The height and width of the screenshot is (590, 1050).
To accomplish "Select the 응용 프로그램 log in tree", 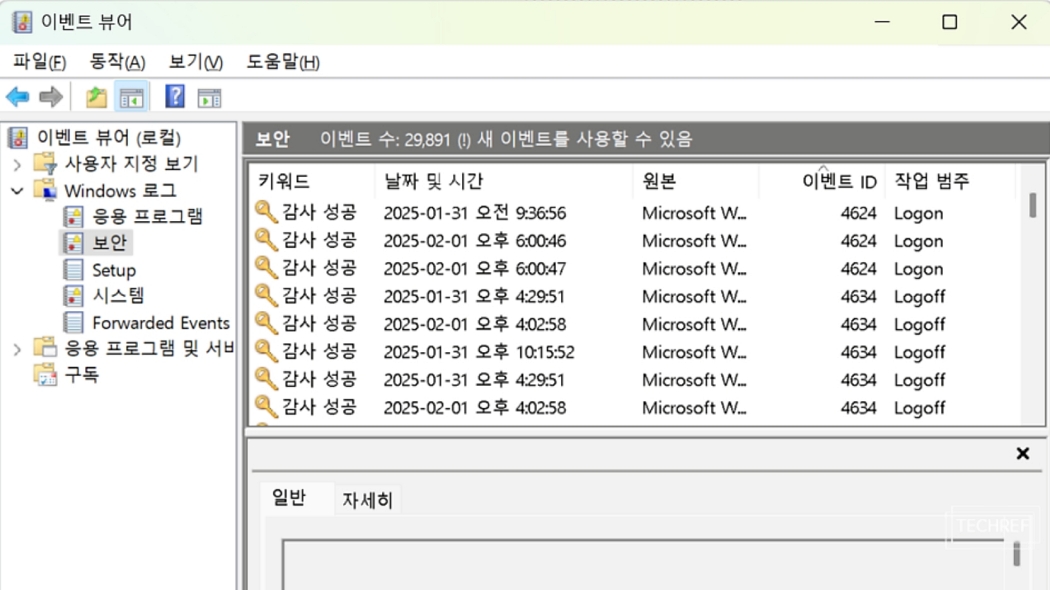I will pyautogui.click(x=147, y=216).
